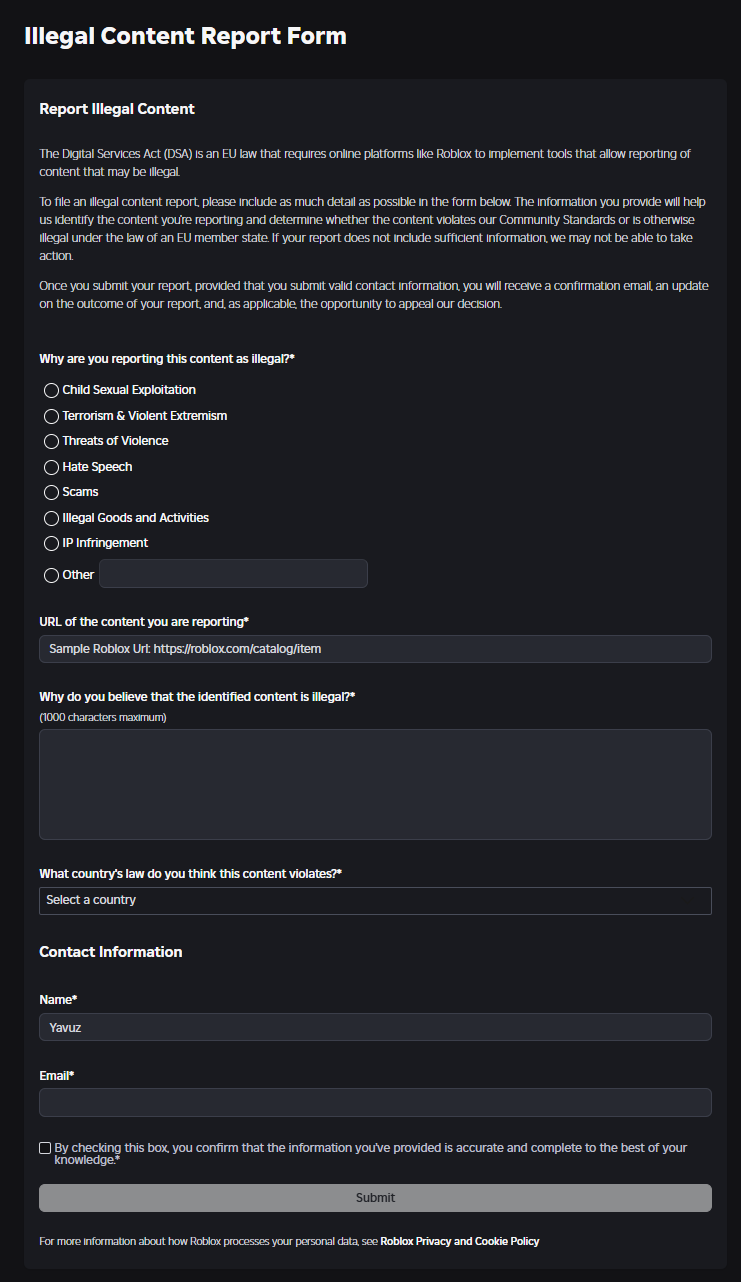Screen dimensions: 741x1282
Task: Click the IP Infringement label text
Action: coord(105,543)
